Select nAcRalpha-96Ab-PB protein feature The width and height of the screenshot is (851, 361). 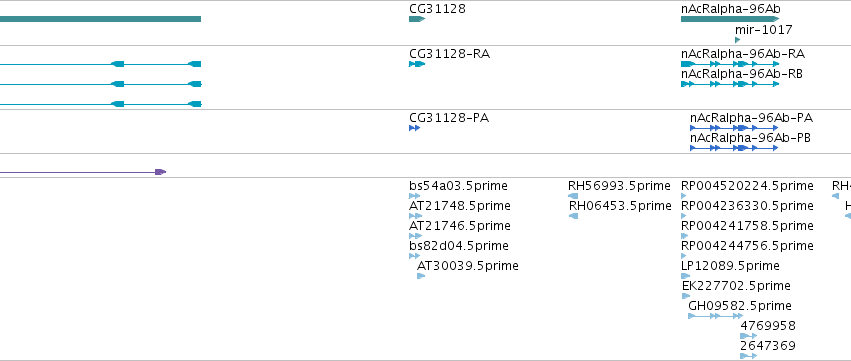click(734, 148)
